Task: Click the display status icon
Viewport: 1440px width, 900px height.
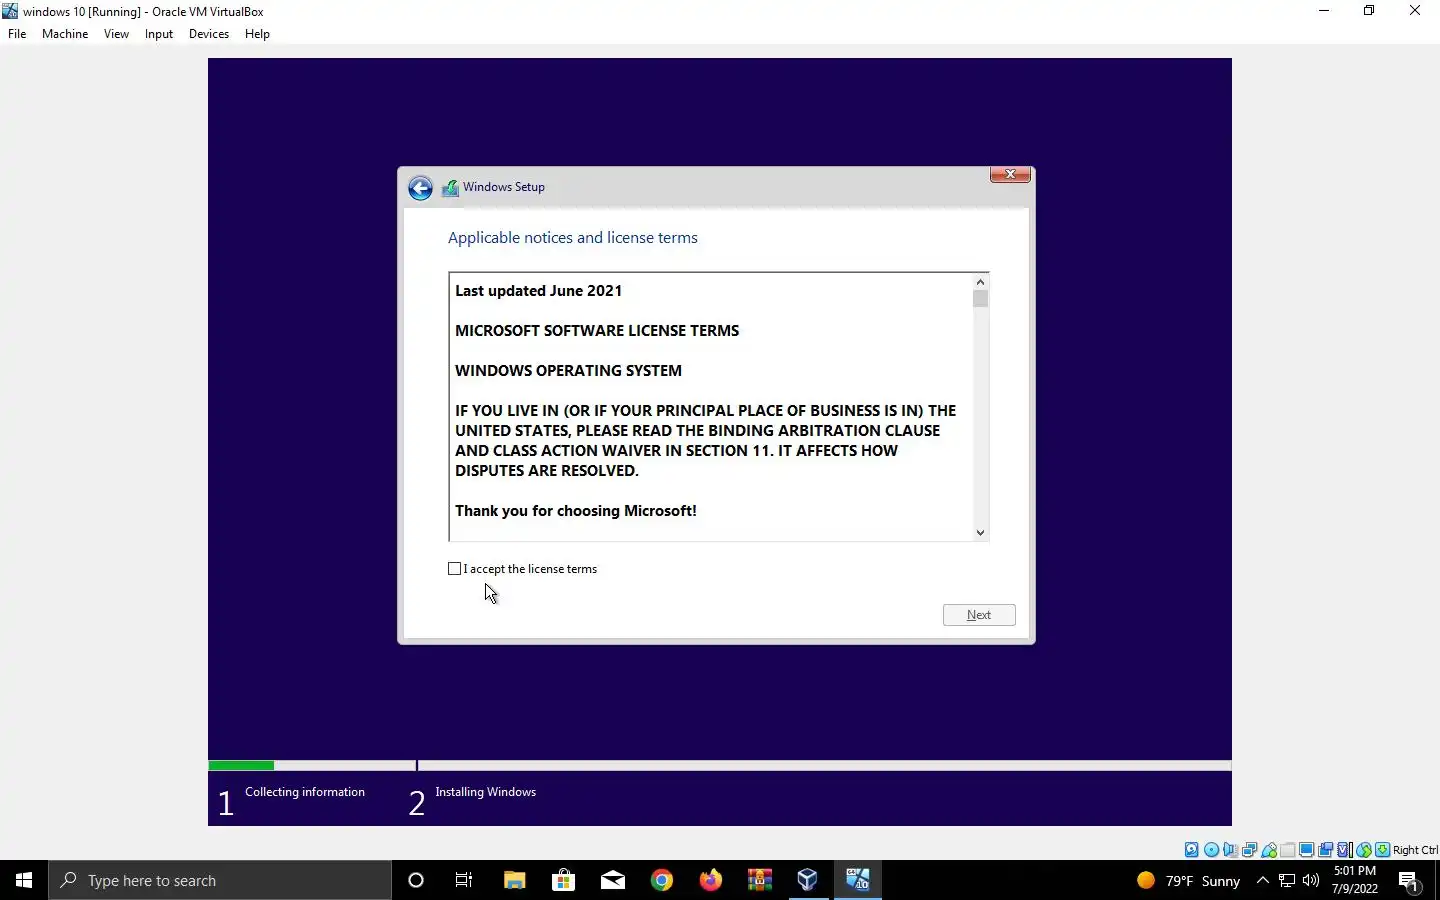Action: [1306, 850]
